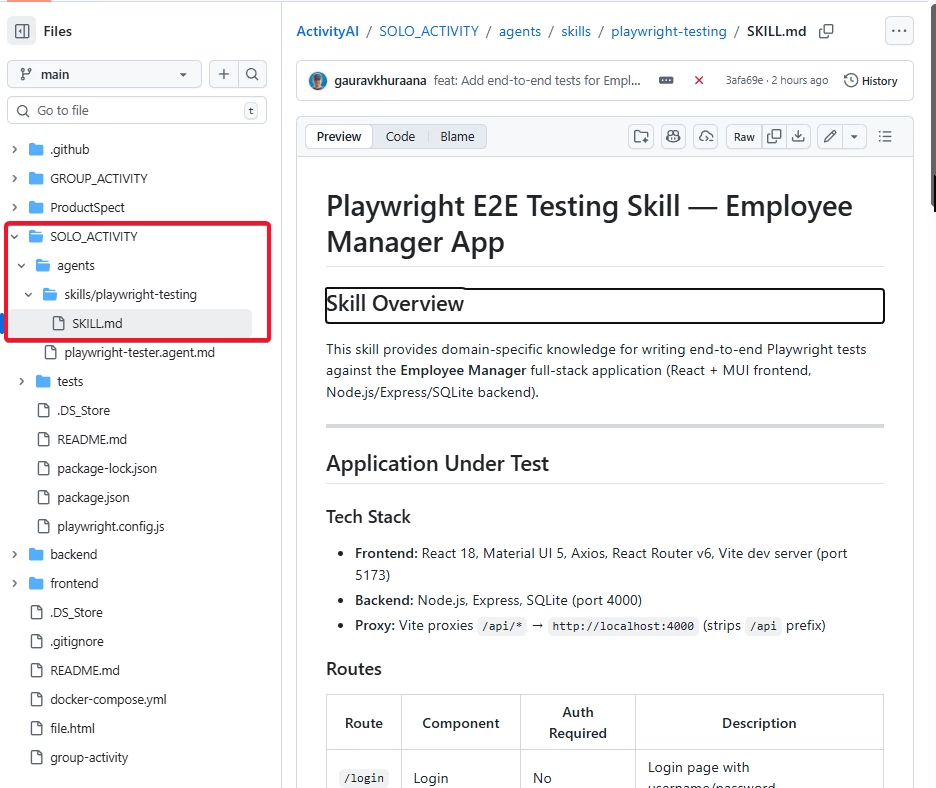Viewport: 936px width, 788px height.
Task: Click the /login route cell
Action: point(364,778)
